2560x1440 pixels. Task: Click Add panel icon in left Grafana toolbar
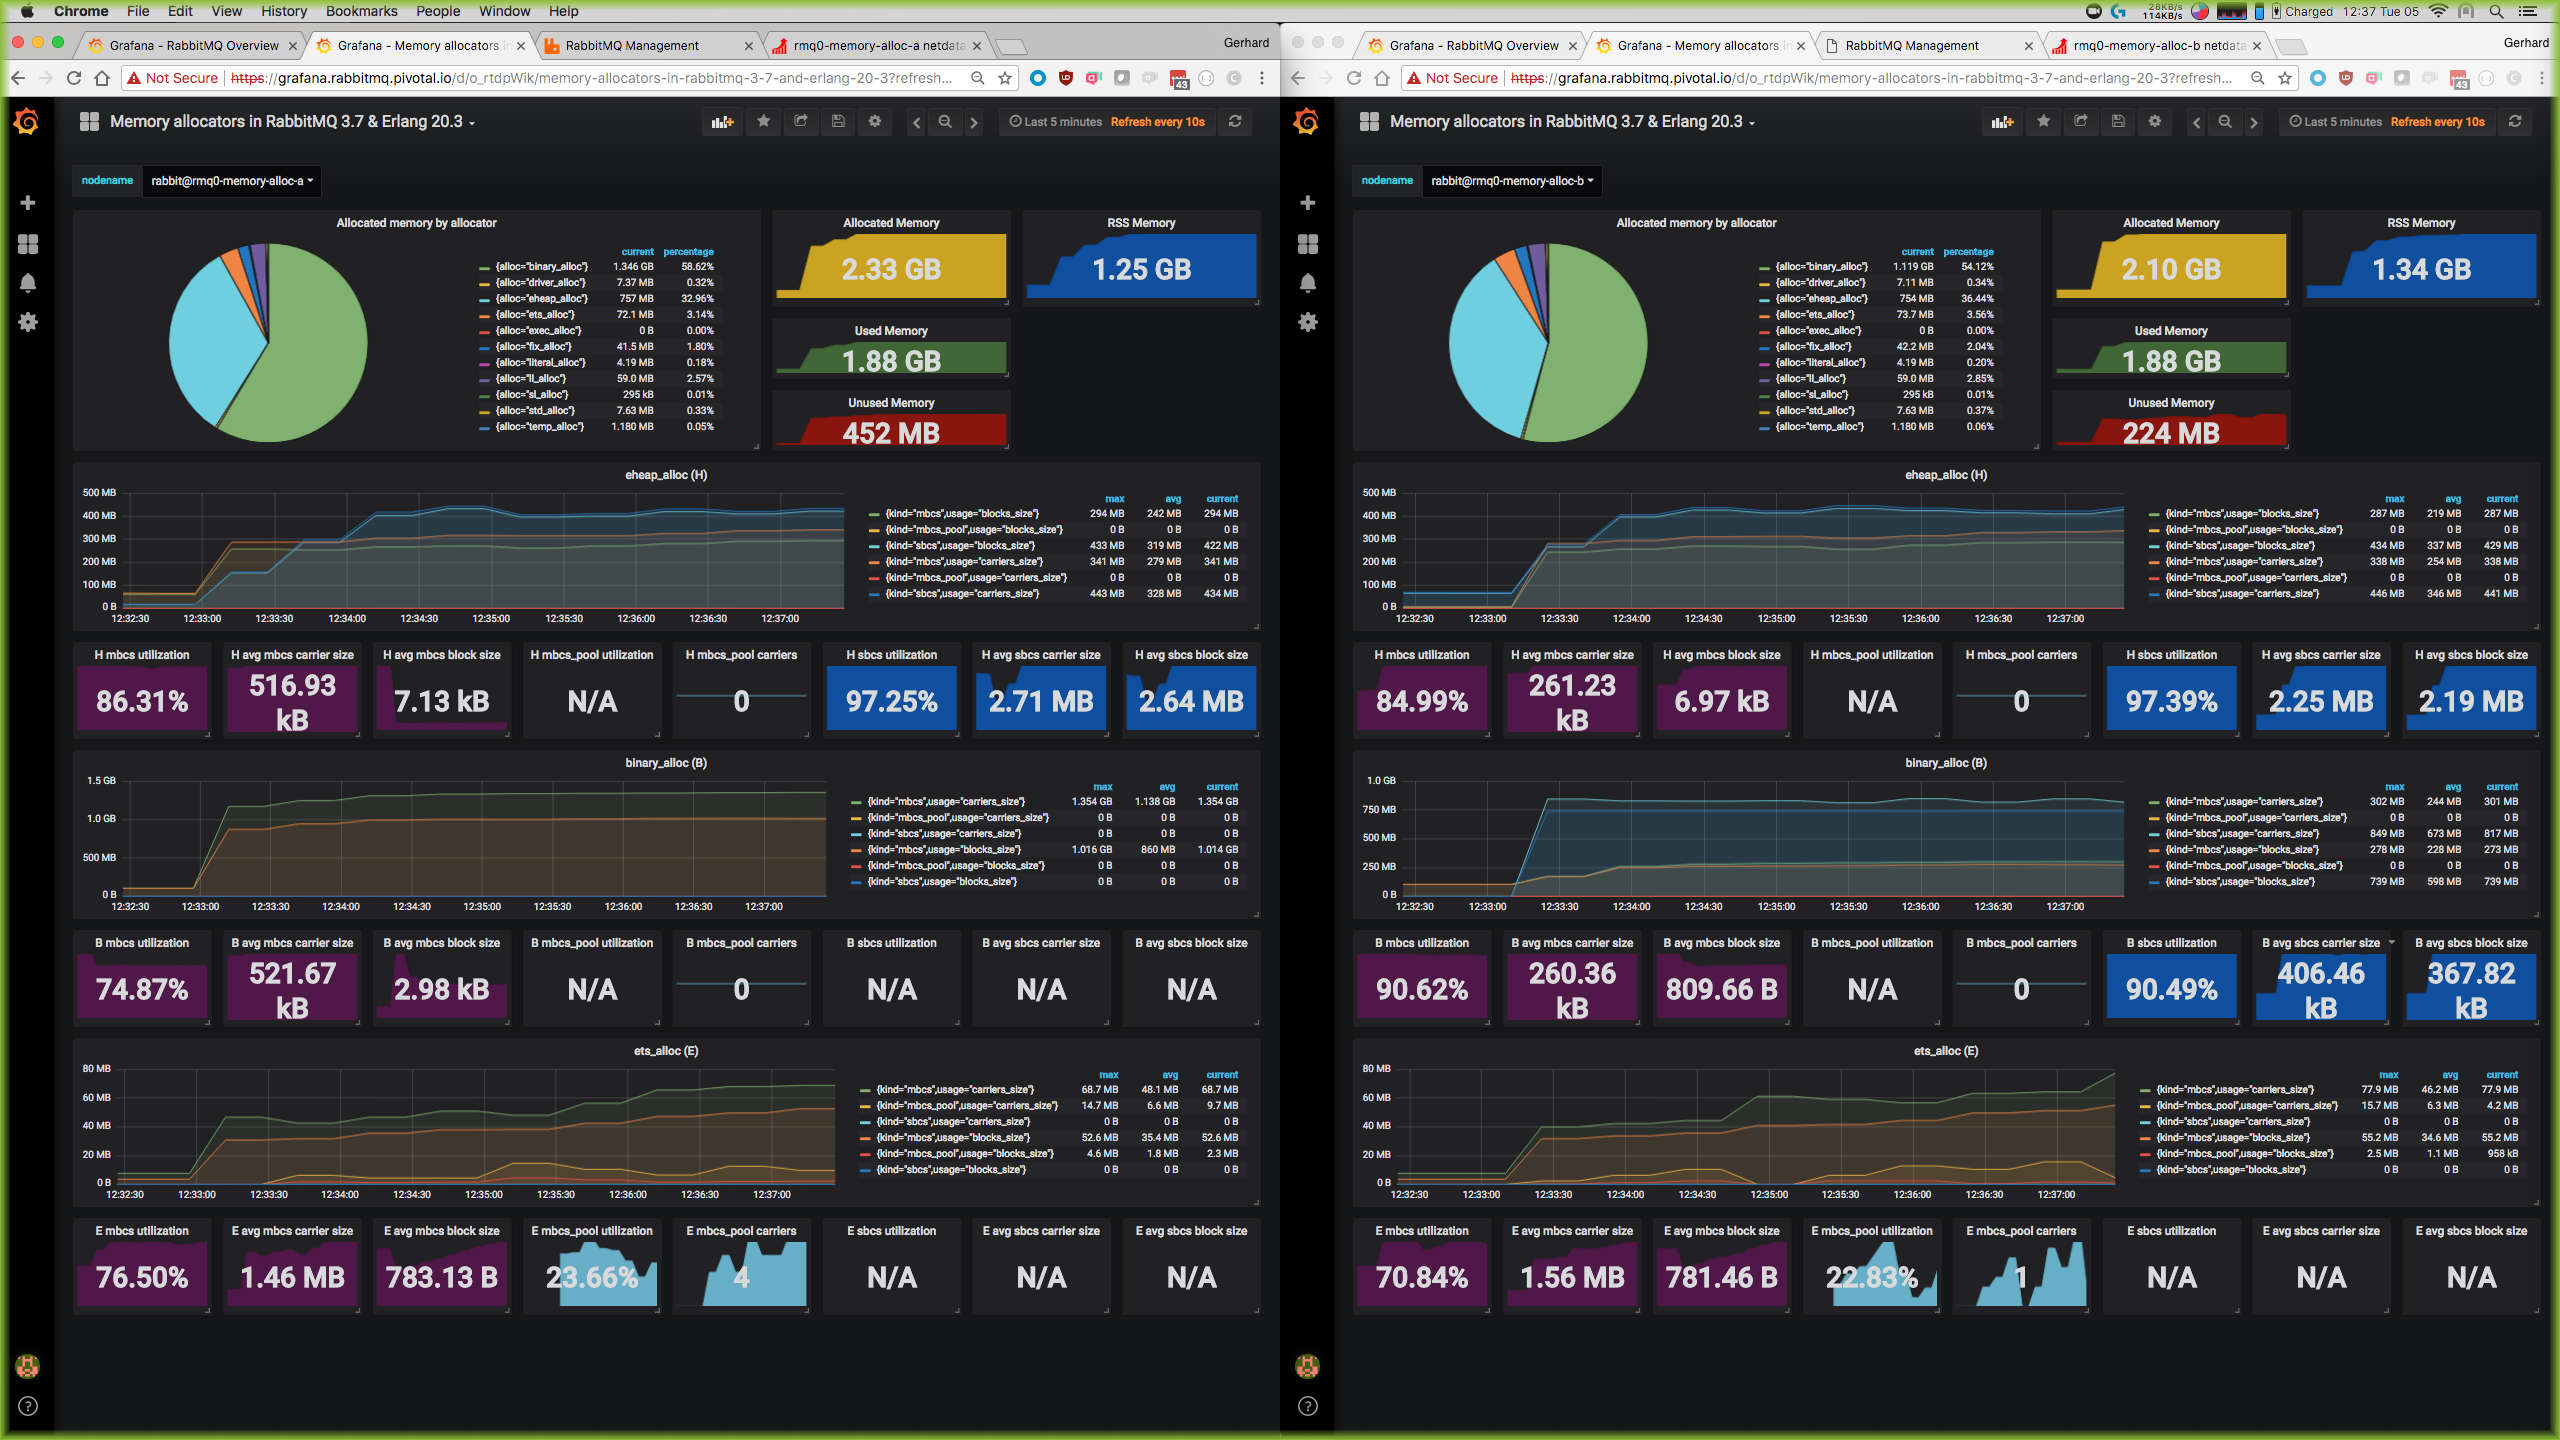tap(722, 122)
